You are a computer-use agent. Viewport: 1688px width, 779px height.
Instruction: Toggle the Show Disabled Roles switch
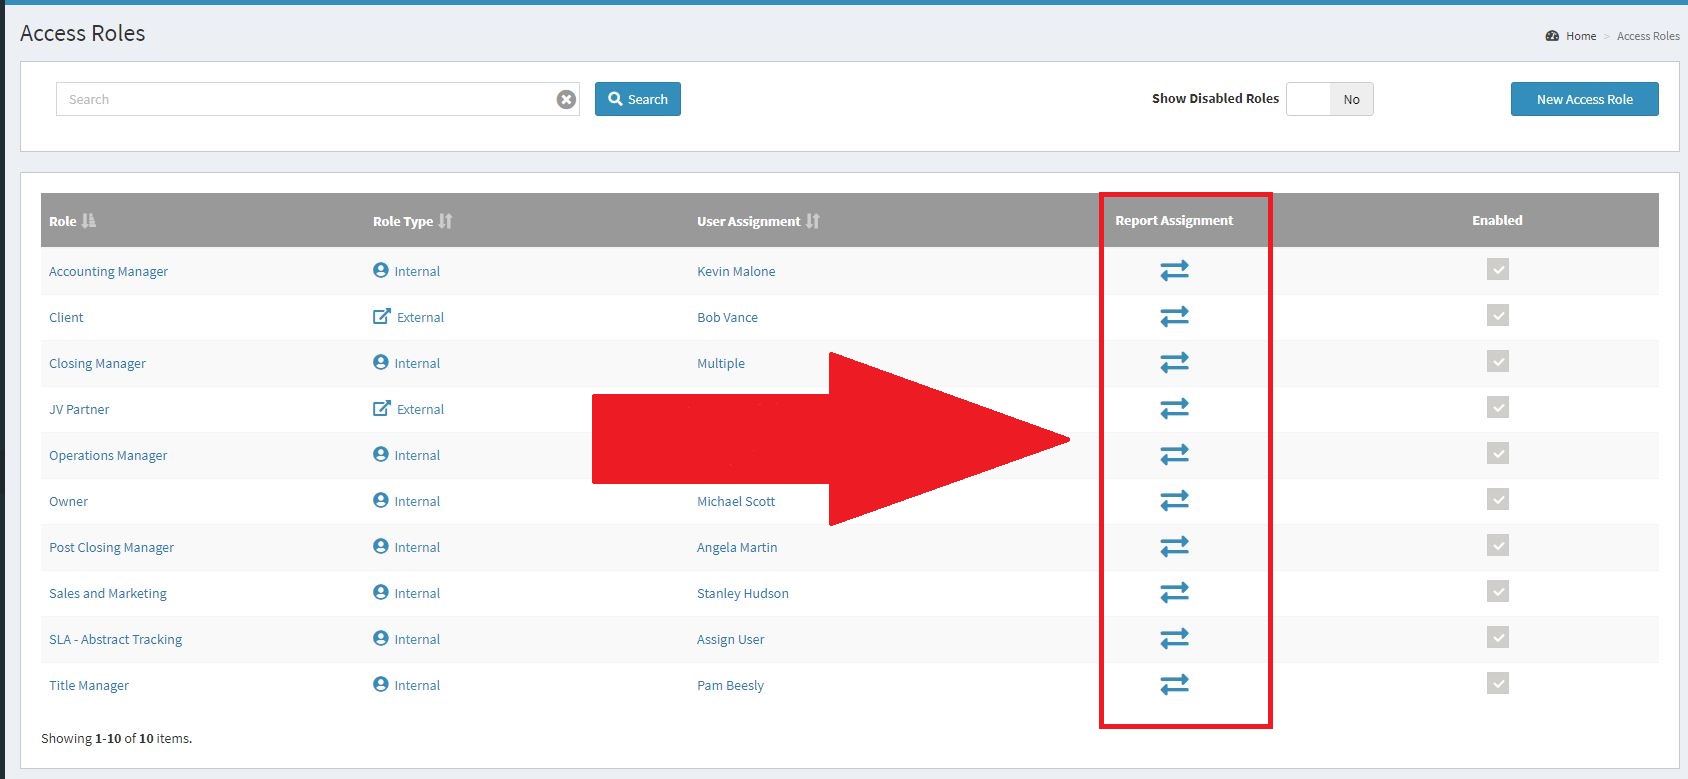click(1329, 99)
